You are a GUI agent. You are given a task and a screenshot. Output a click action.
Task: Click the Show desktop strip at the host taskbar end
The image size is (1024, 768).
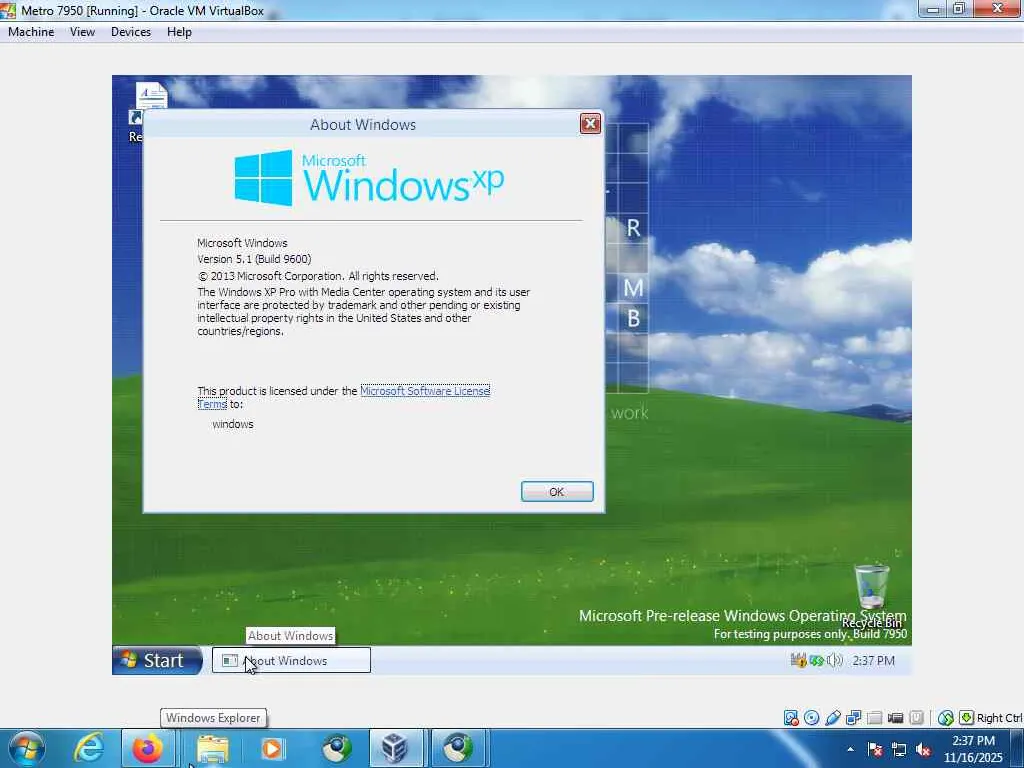1017,748
